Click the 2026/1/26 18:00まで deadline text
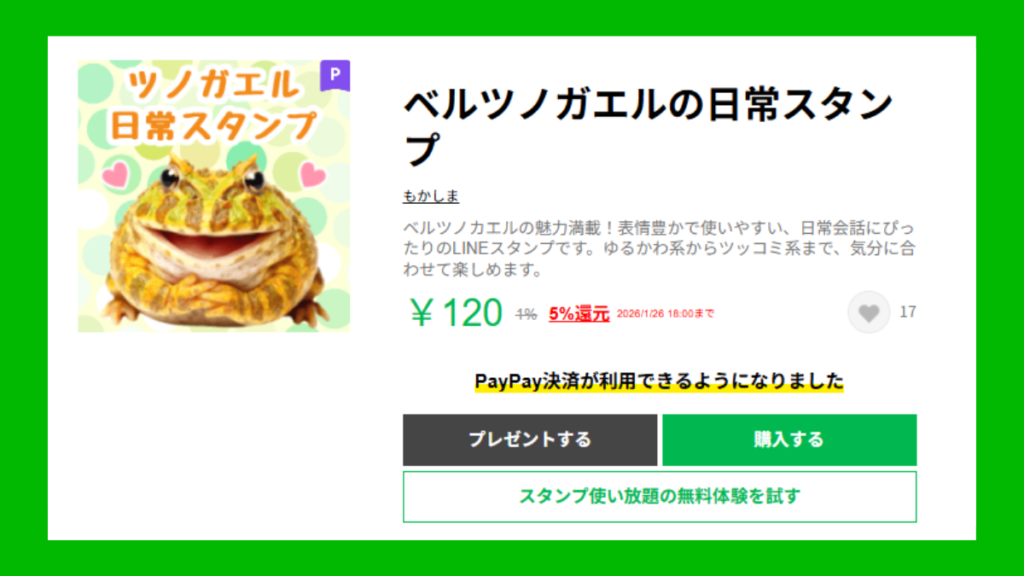This screenshot has width=1024, height=576. pos(665,314)
